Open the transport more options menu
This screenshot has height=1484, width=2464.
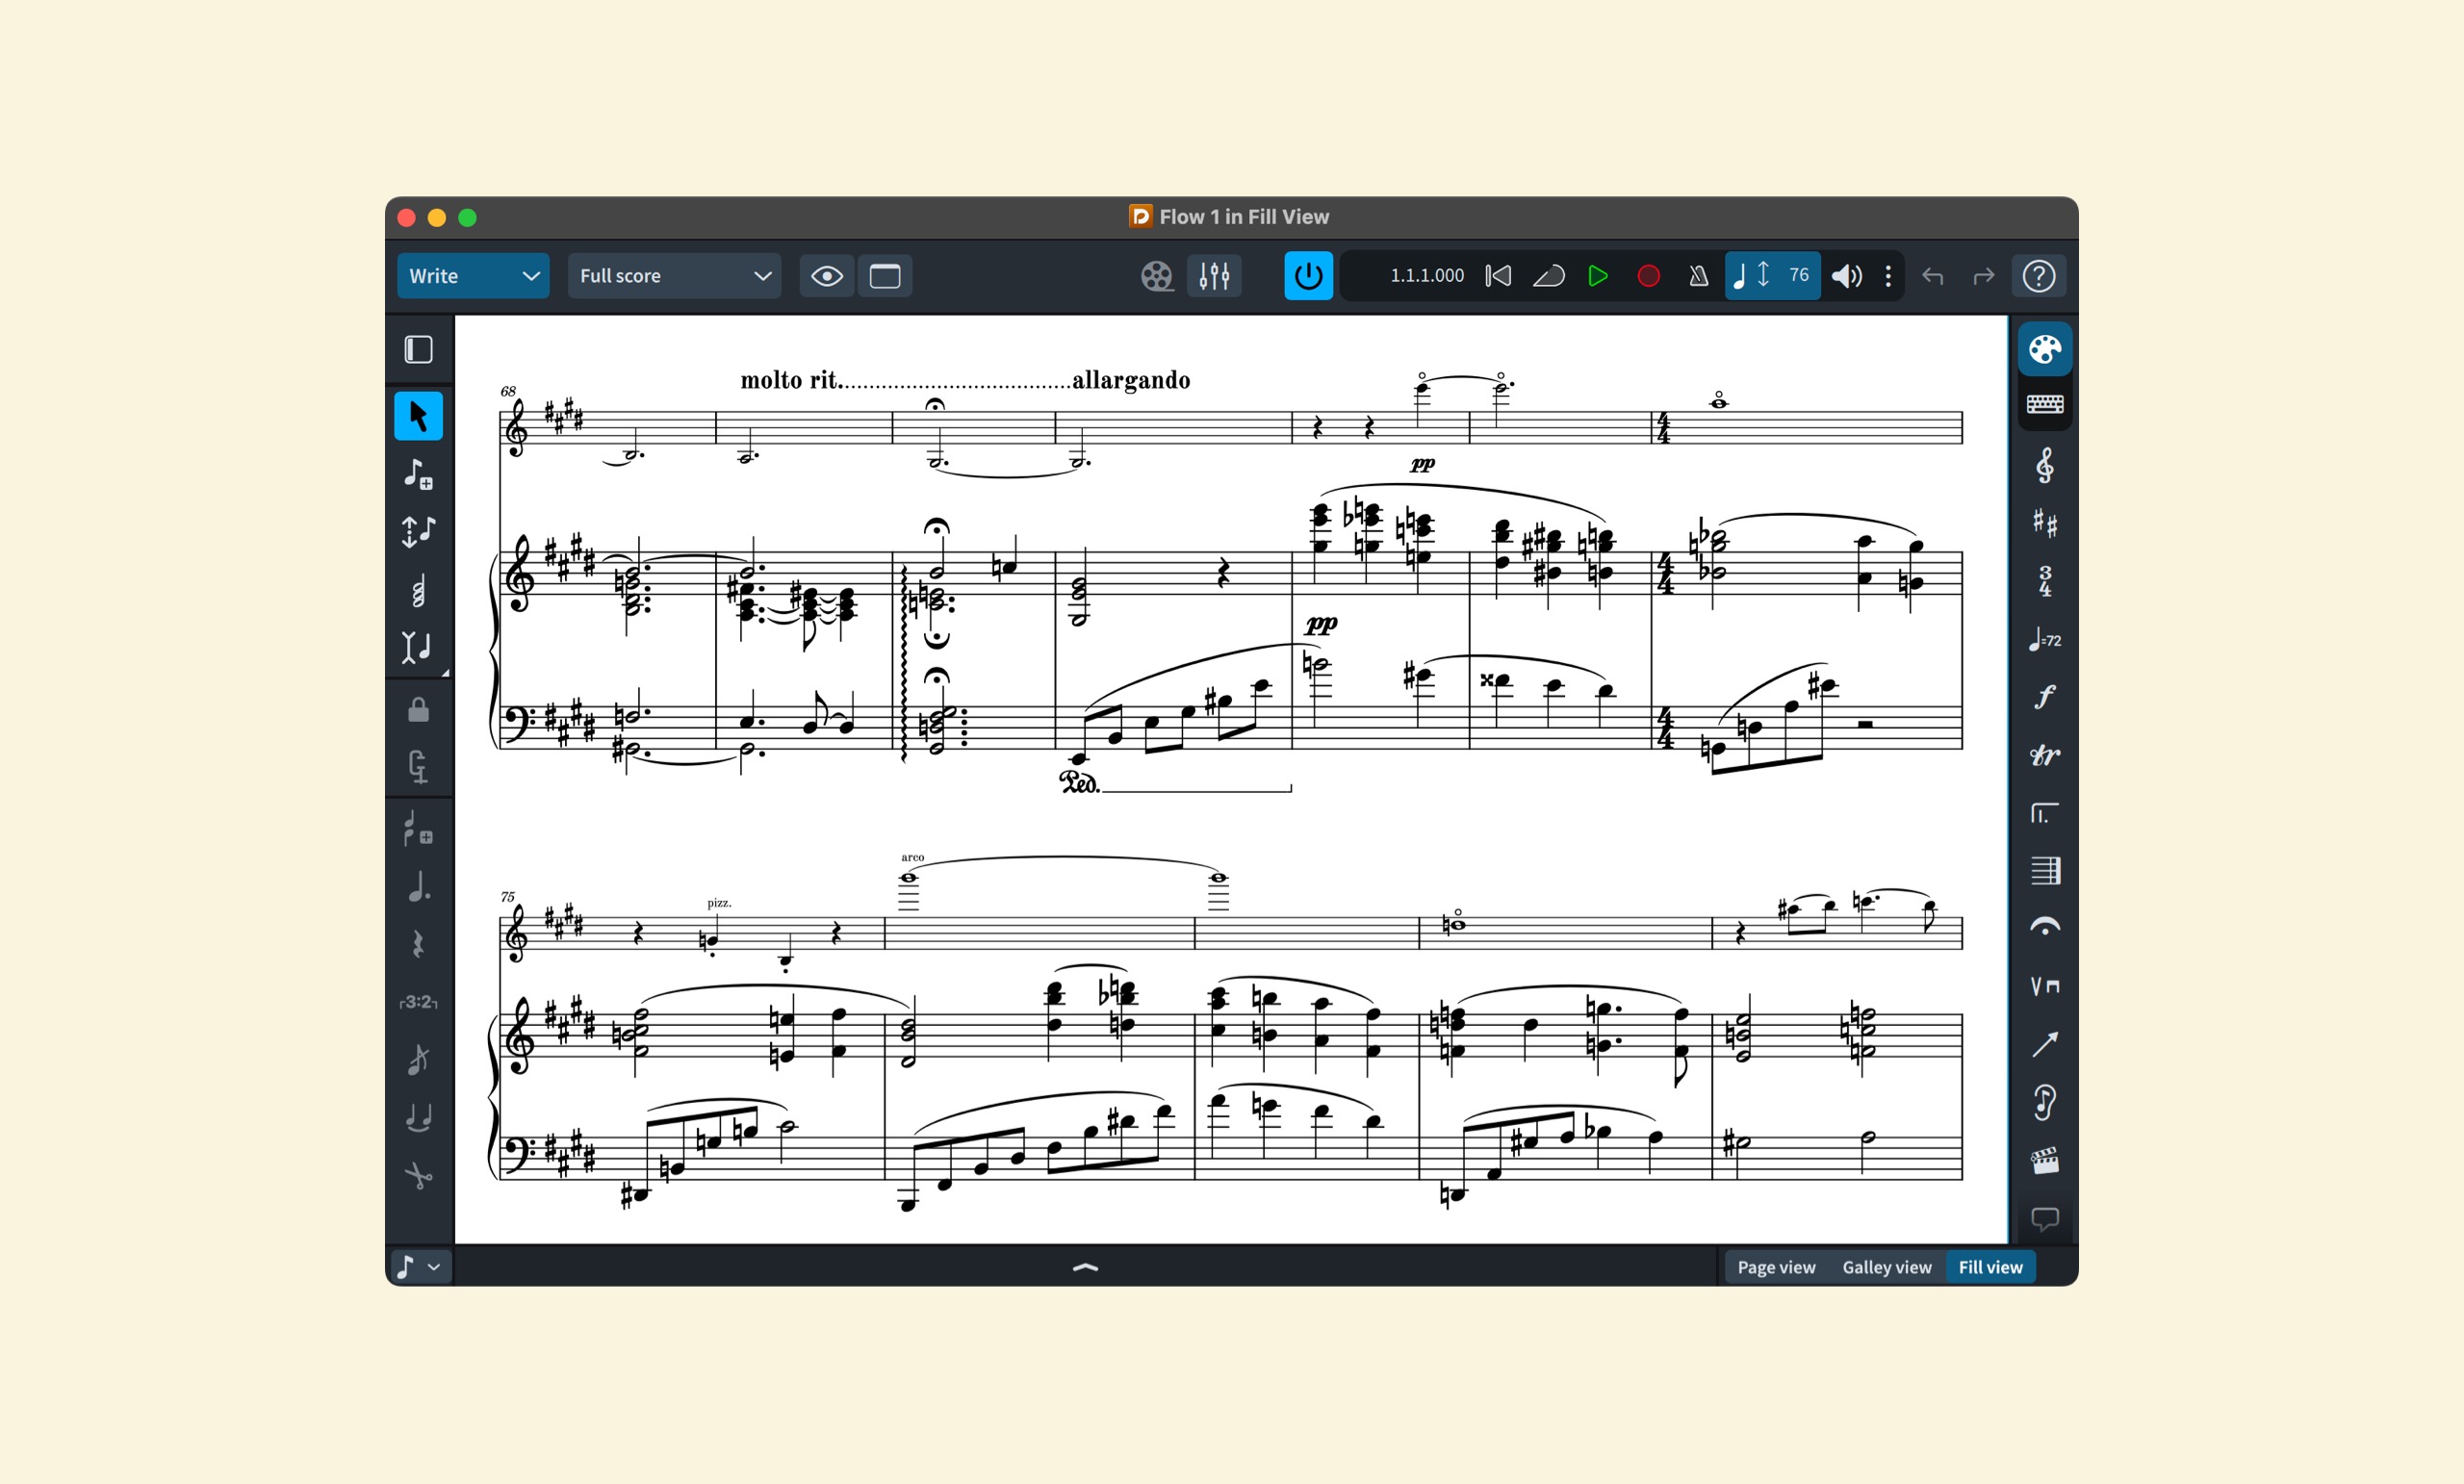click(1888, 276)
